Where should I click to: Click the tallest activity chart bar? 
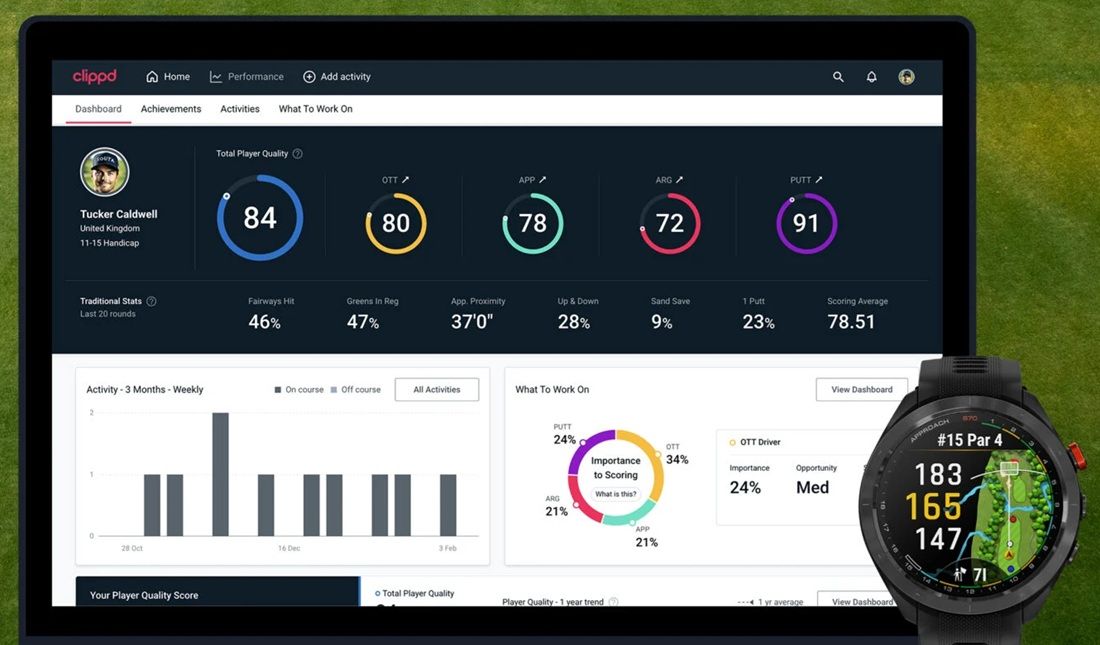220,474
